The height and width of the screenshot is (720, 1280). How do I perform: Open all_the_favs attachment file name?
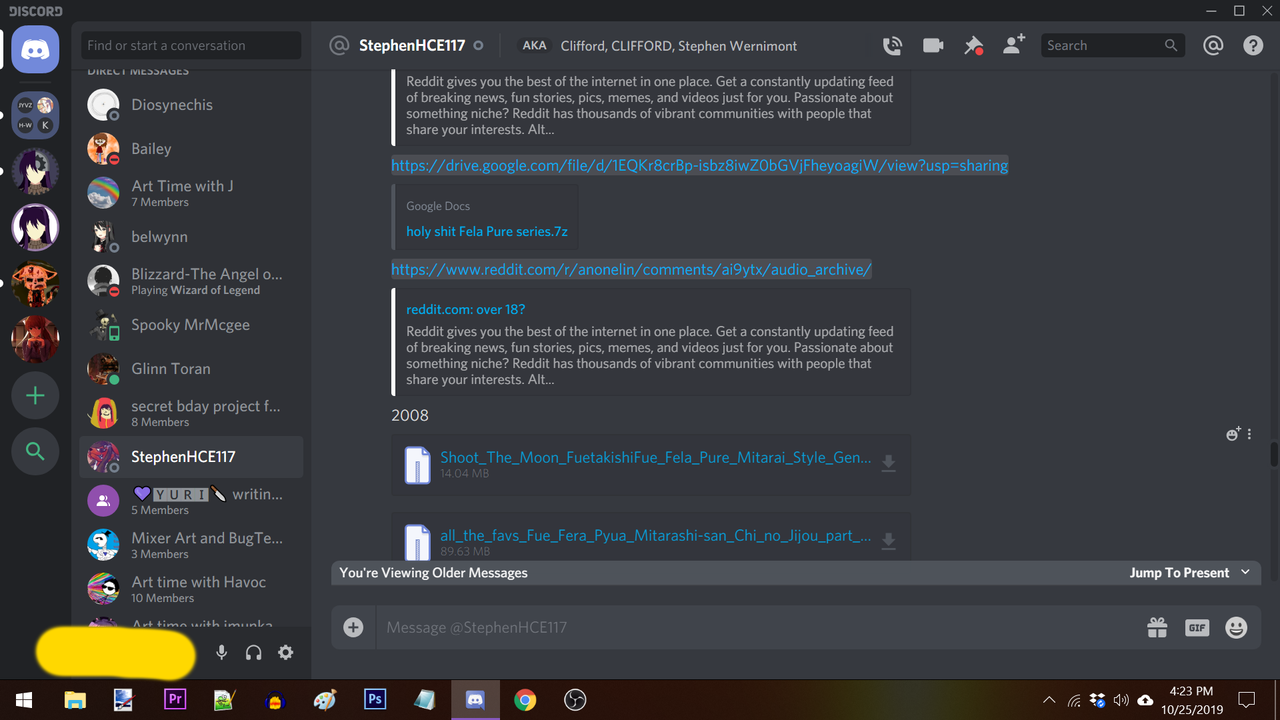[655, 535]
